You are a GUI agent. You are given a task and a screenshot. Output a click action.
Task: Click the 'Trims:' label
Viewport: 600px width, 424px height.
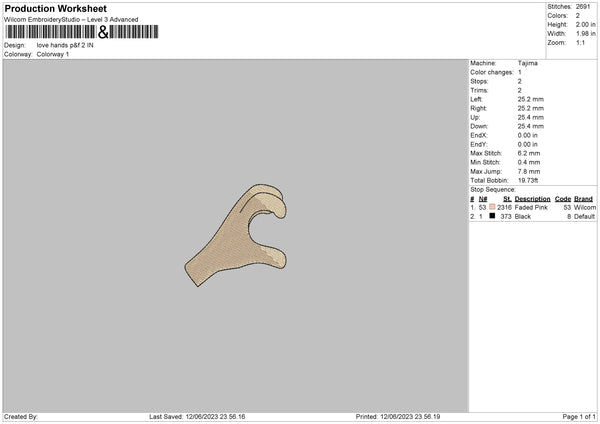tap(479, 90)
